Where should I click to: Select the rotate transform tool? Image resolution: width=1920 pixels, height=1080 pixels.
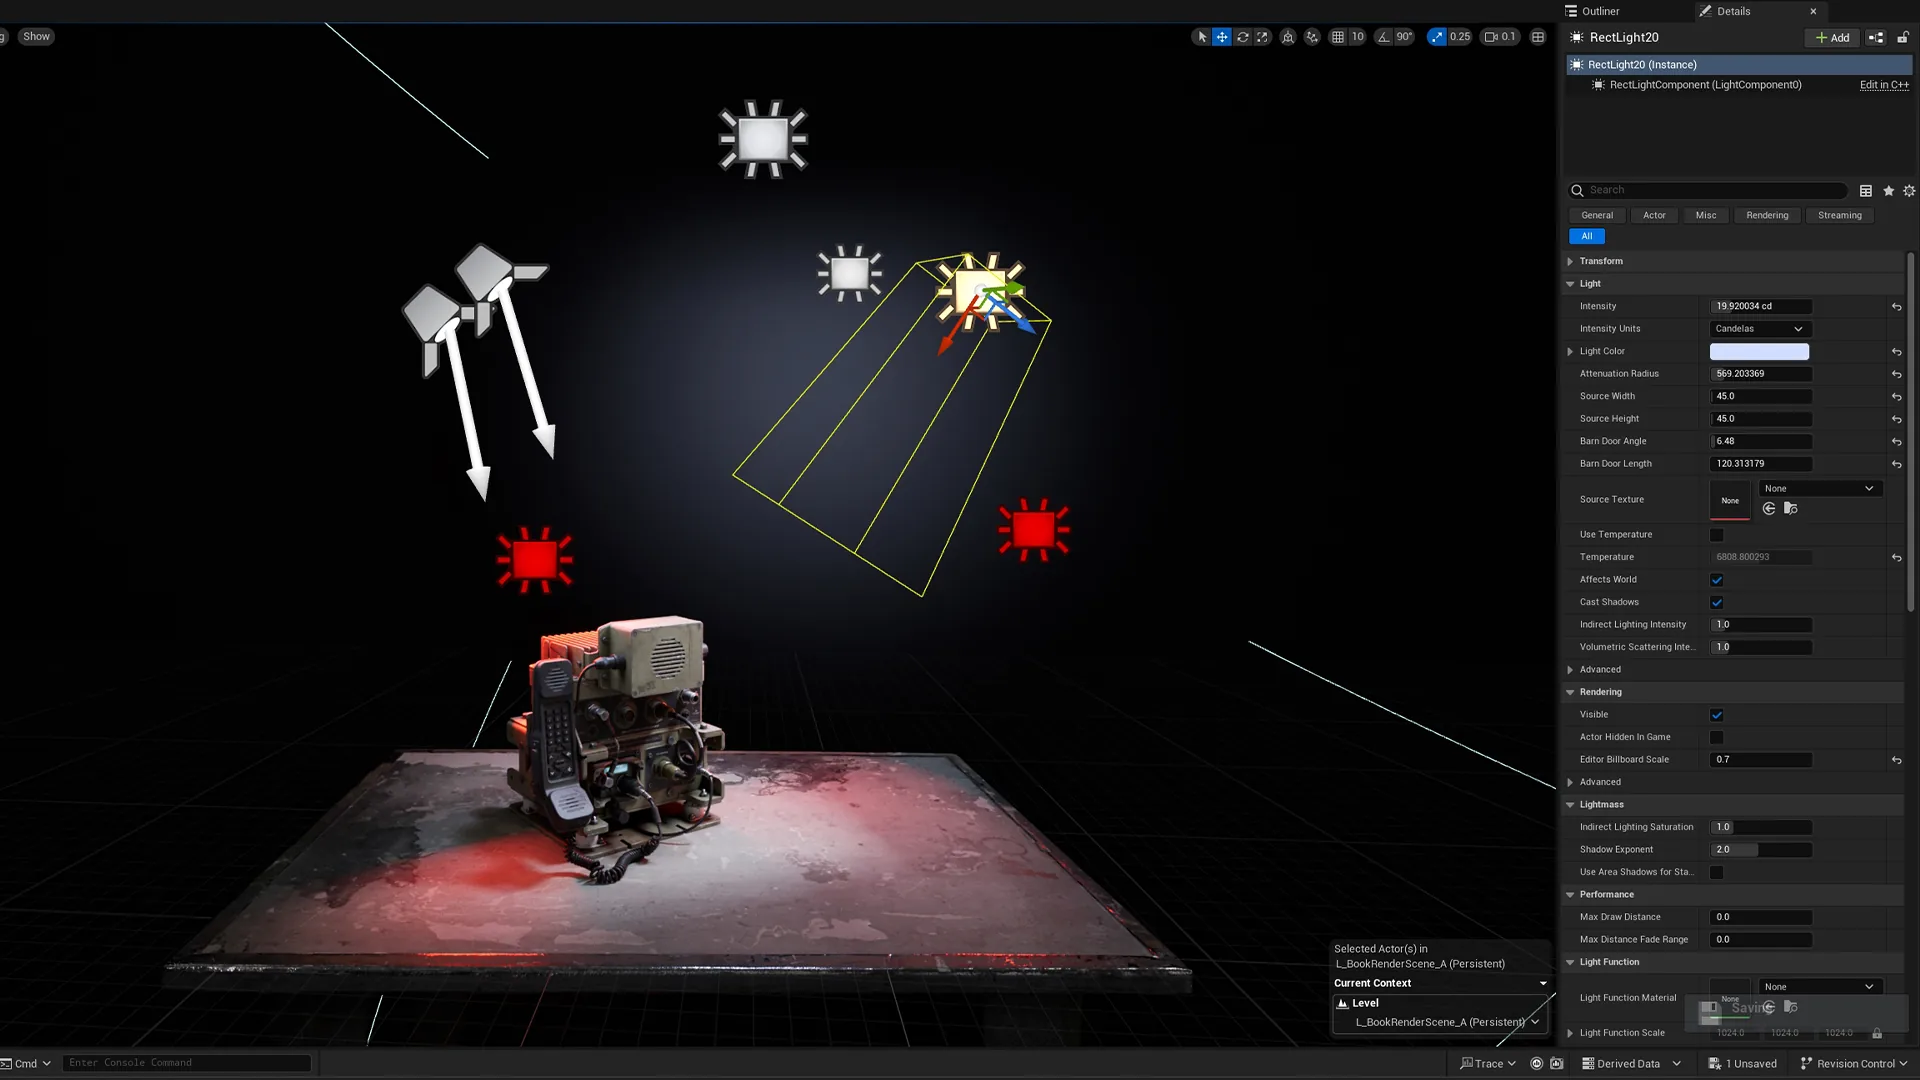(1243, 37)
